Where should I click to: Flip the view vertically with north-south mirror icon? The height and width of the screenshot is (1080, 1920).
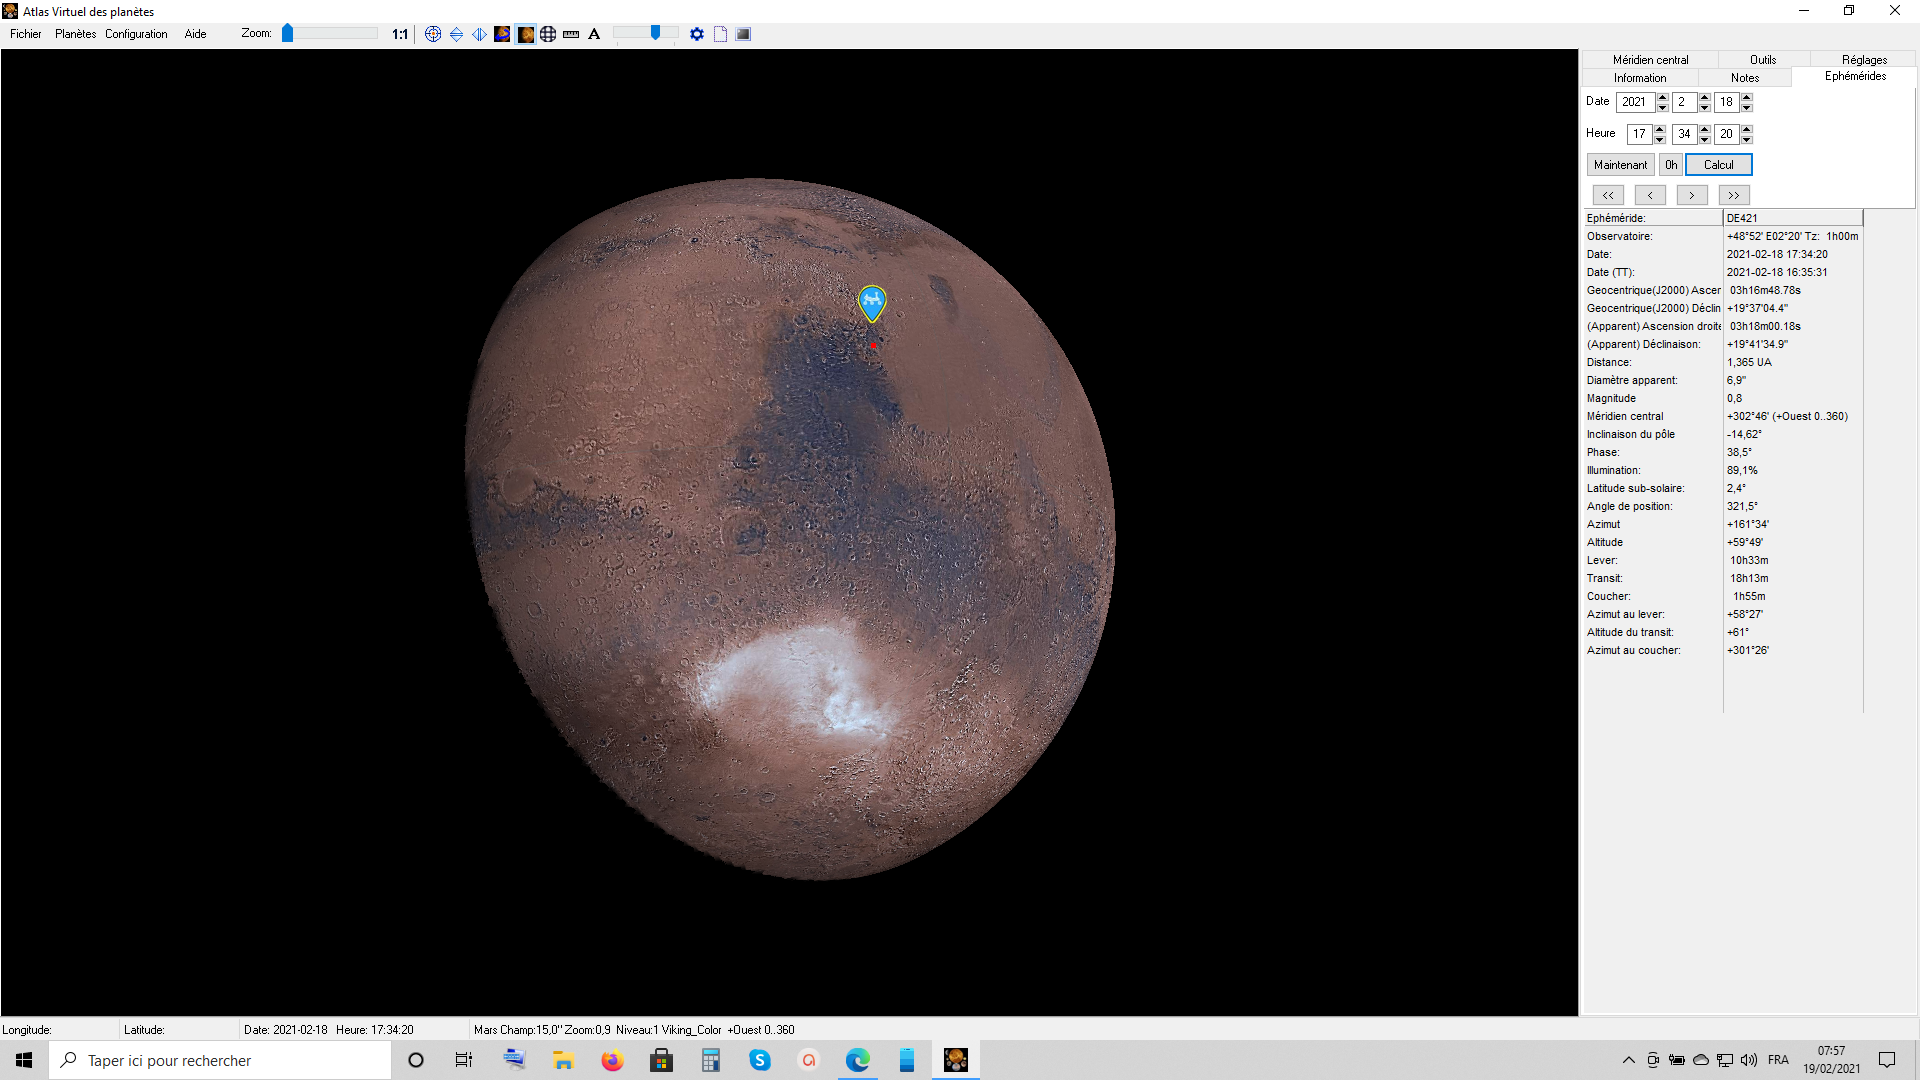coord(456,34)
